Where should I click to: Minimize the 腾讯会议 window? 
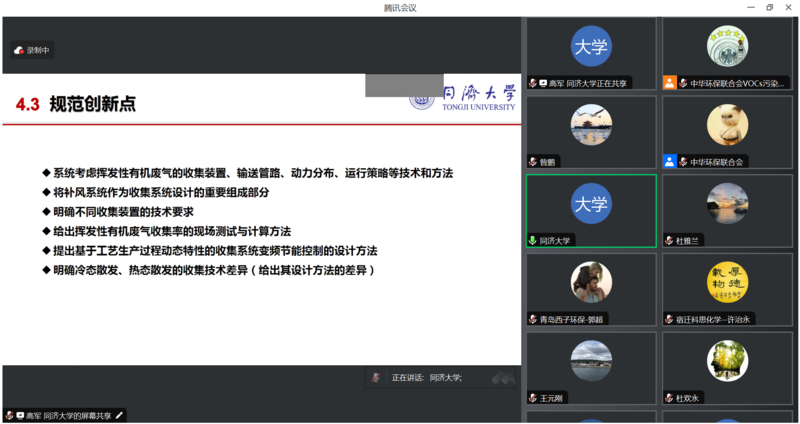(751, 7)
